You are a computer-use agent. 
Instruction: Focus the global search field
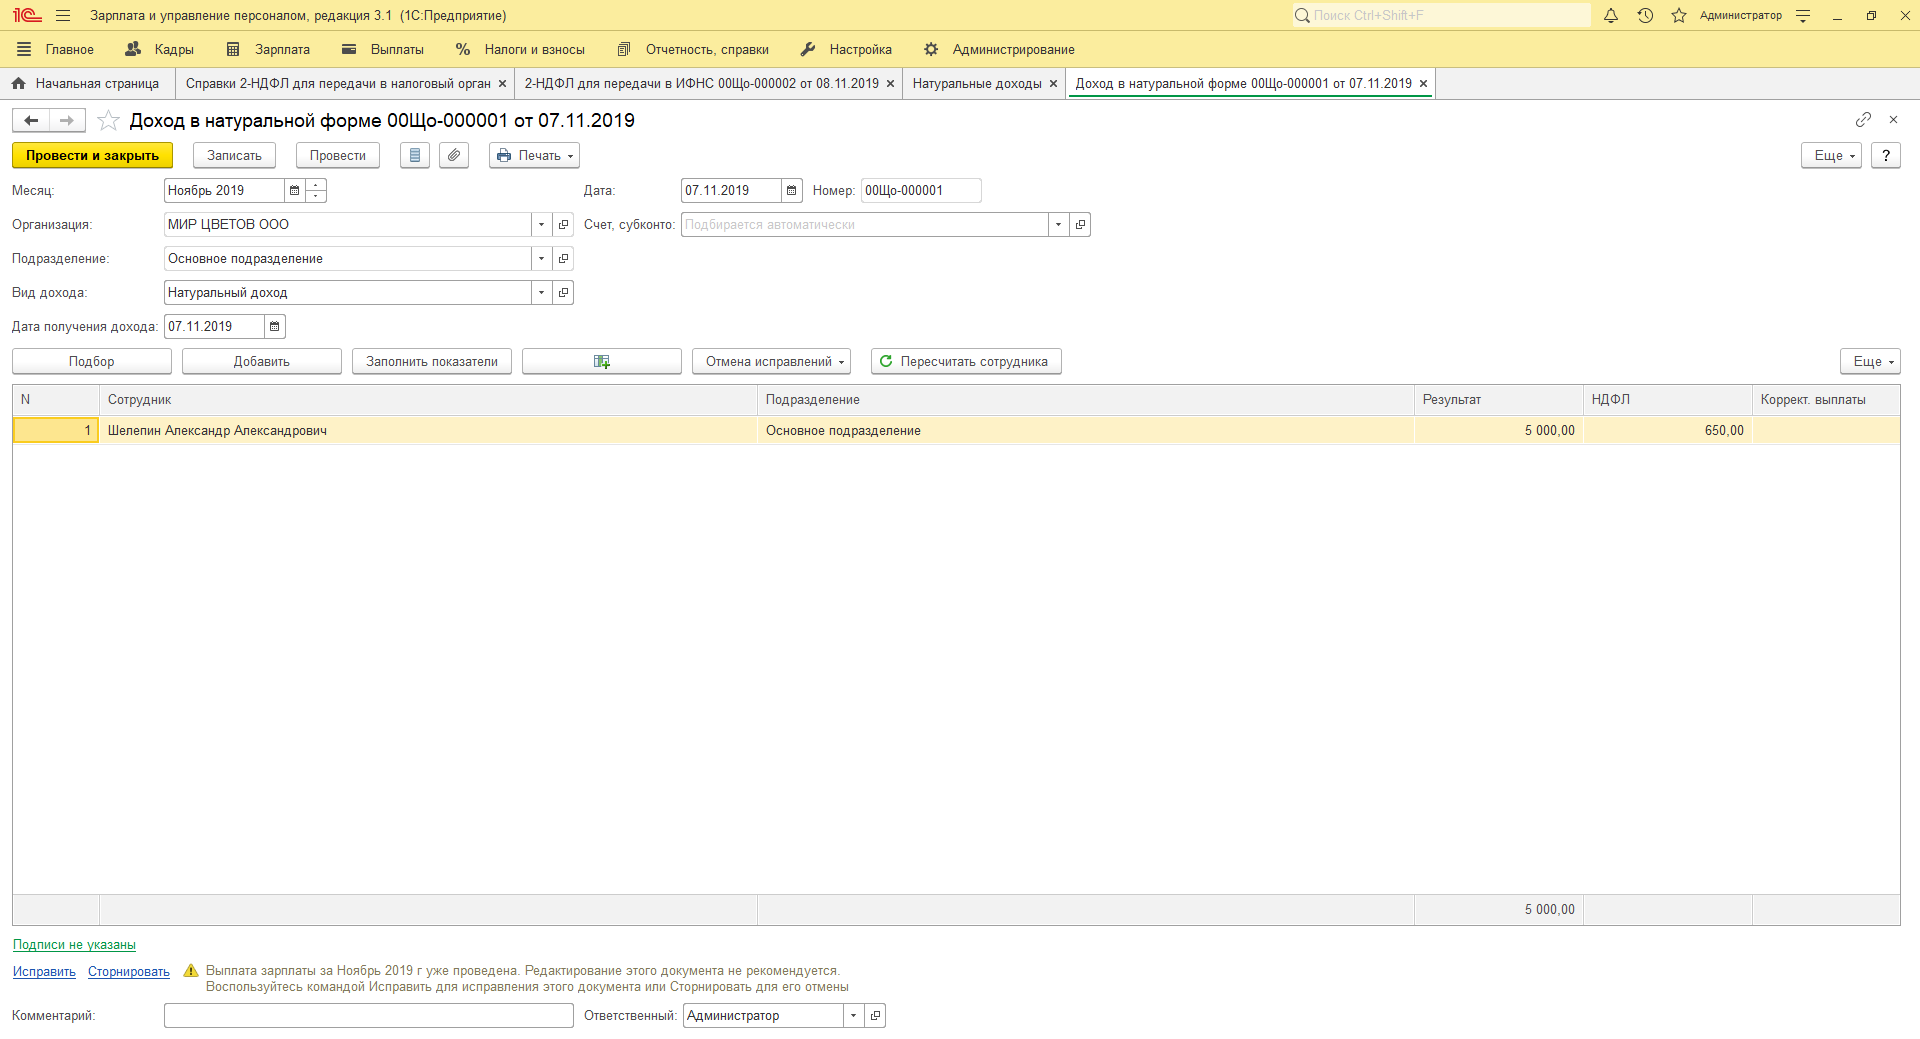click(1441, 15)
